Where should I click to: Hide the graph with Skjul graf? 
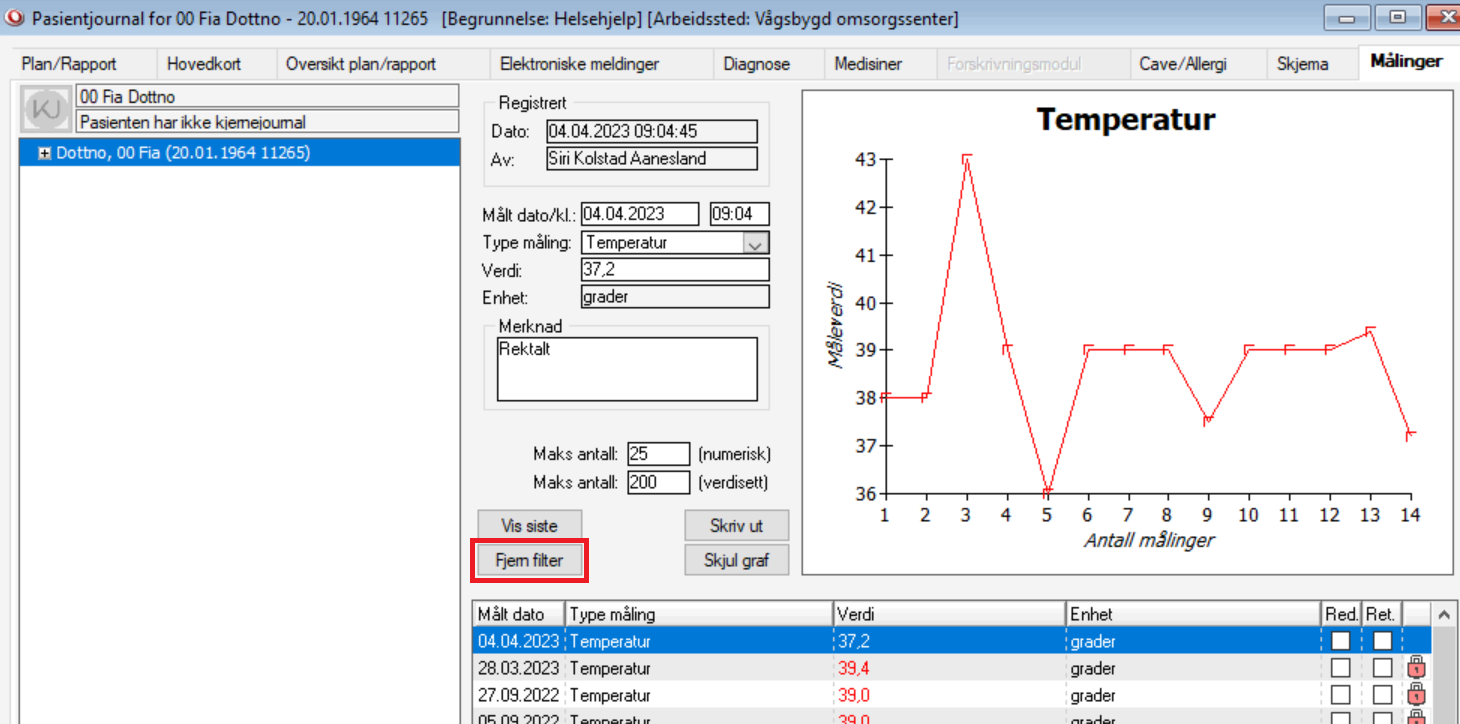[x=736, y=560]
